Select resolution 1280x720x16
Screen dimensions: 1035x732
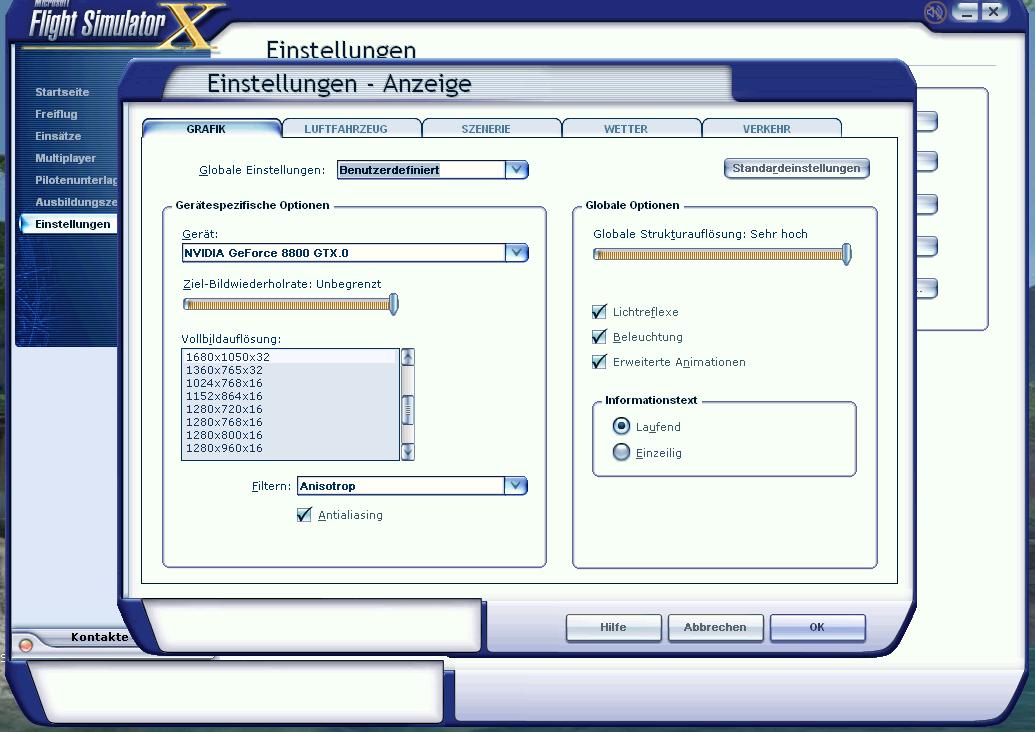click(290, 409)
